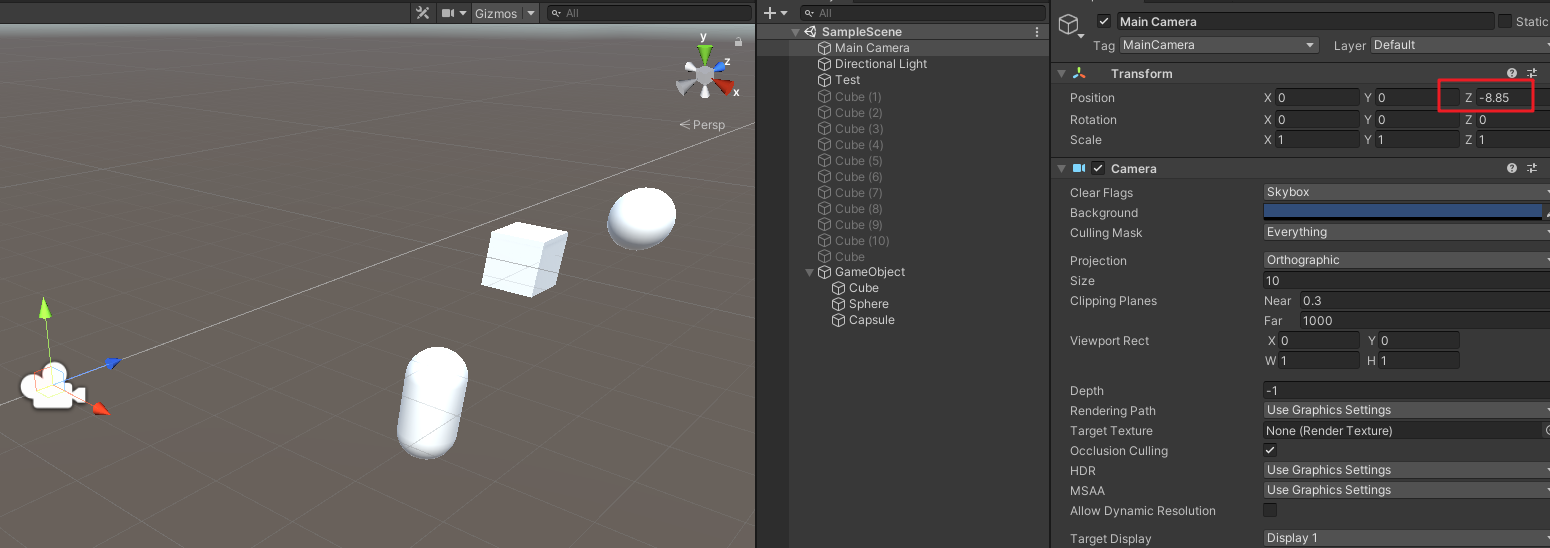The width and height of the screenshot is (1550, 548).
Task: Click the Scale X field
Action: pyautogui.click(x=1318, y=140)
